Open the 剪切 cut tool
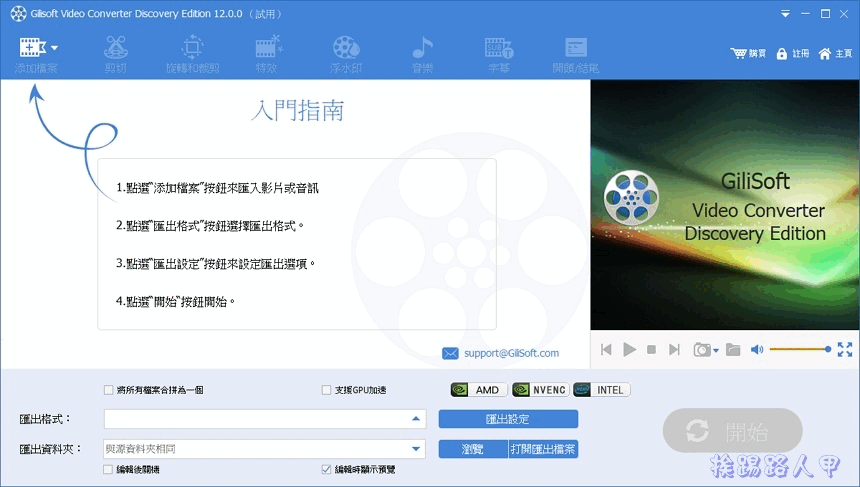This screenshot has width=860, height=487. click(116, 55)
